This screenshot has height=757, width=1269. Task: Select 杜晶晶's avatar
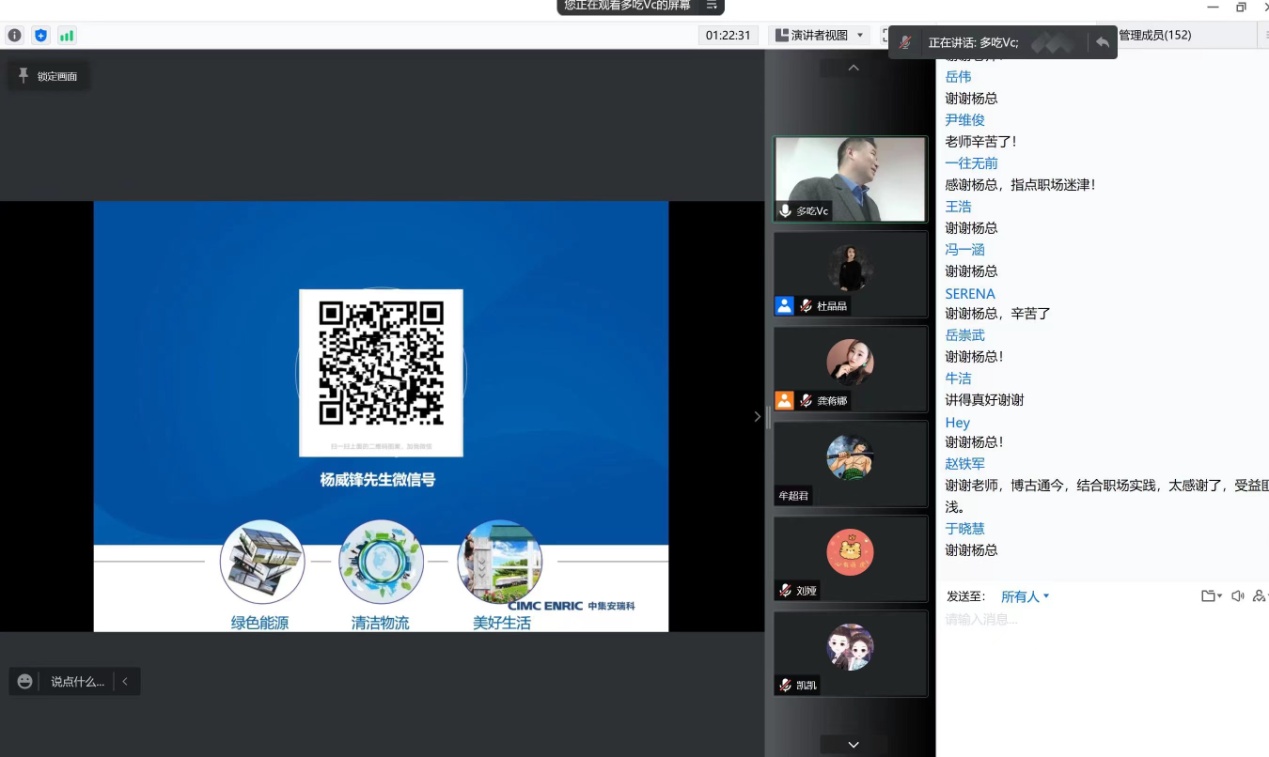click(850, 267)
